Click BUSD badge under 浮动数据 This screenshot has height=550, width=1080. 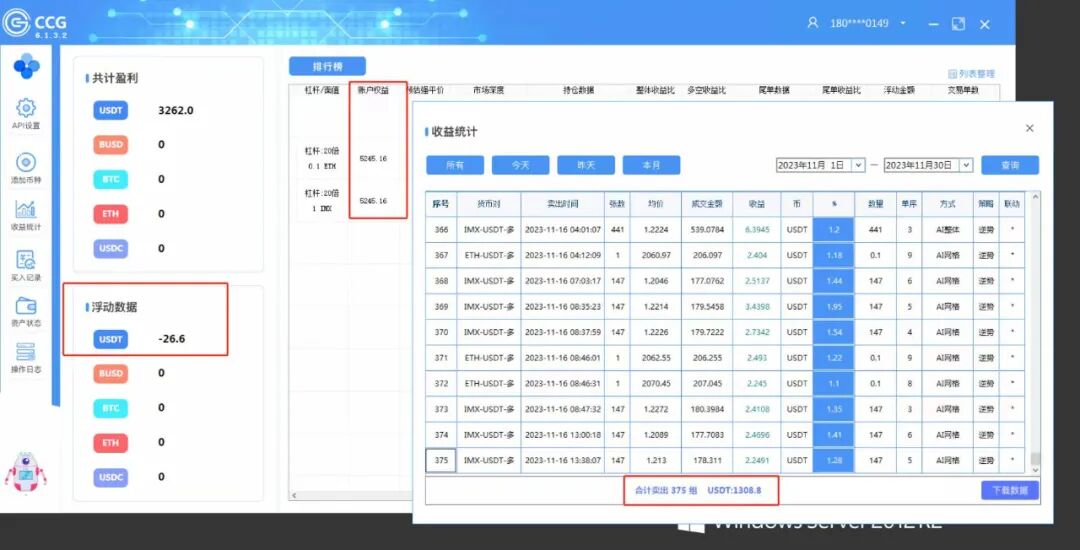[111, 373]
